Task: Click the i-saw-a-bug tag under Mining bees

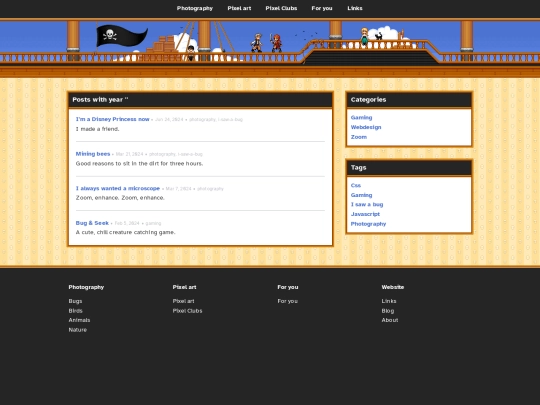Action: pyautogui.click(x=190, y=154)
